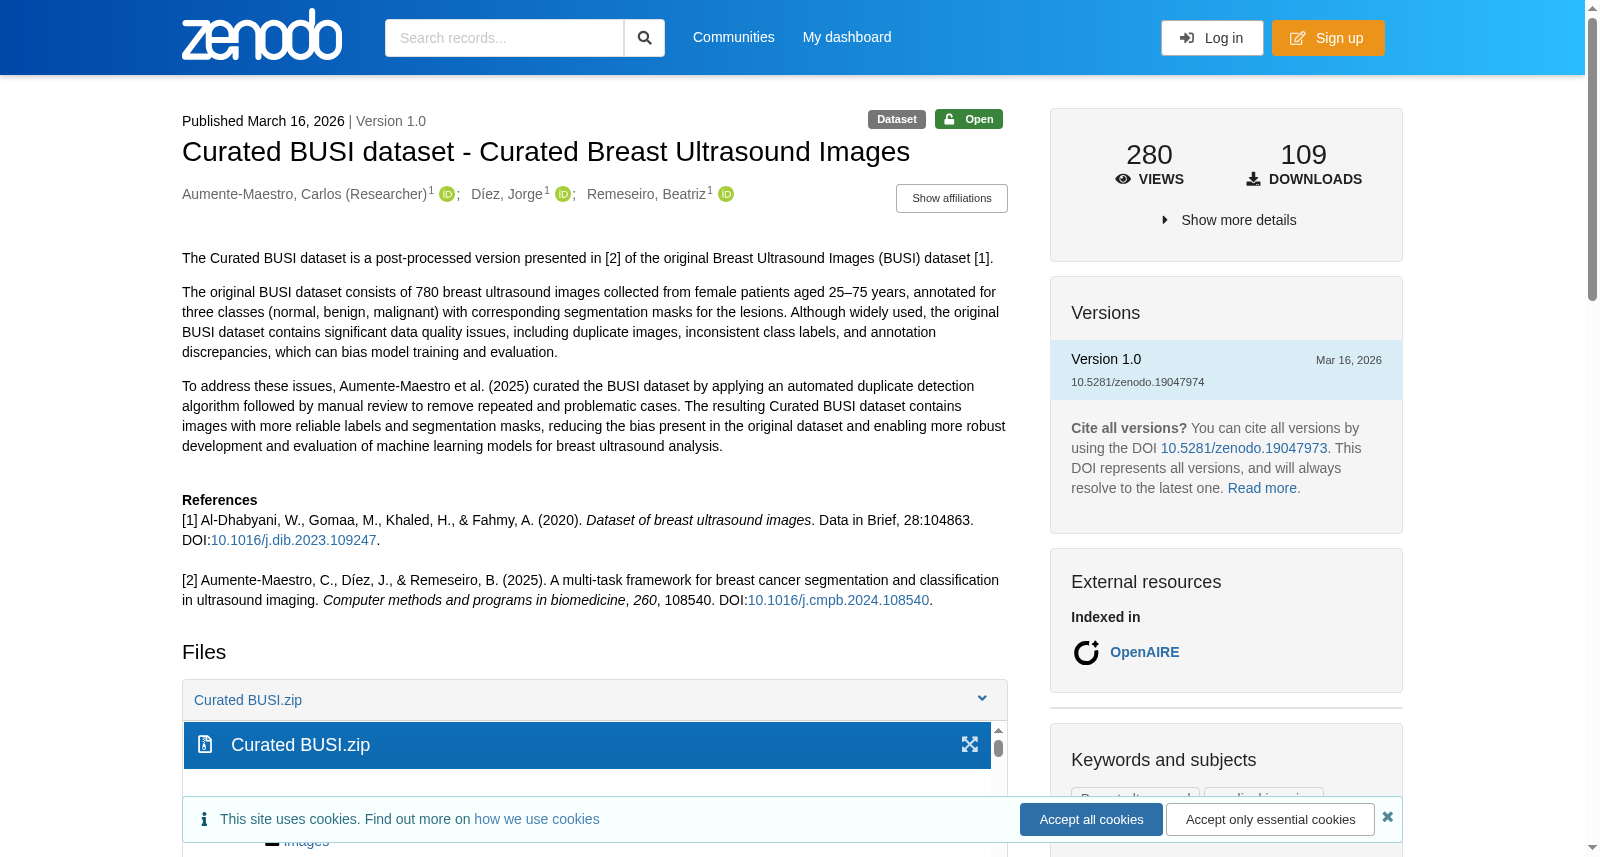Image resolution: width=1600 pixels, height=857 pixels.
Task: Open My dashboard
Action: point(847,37)
